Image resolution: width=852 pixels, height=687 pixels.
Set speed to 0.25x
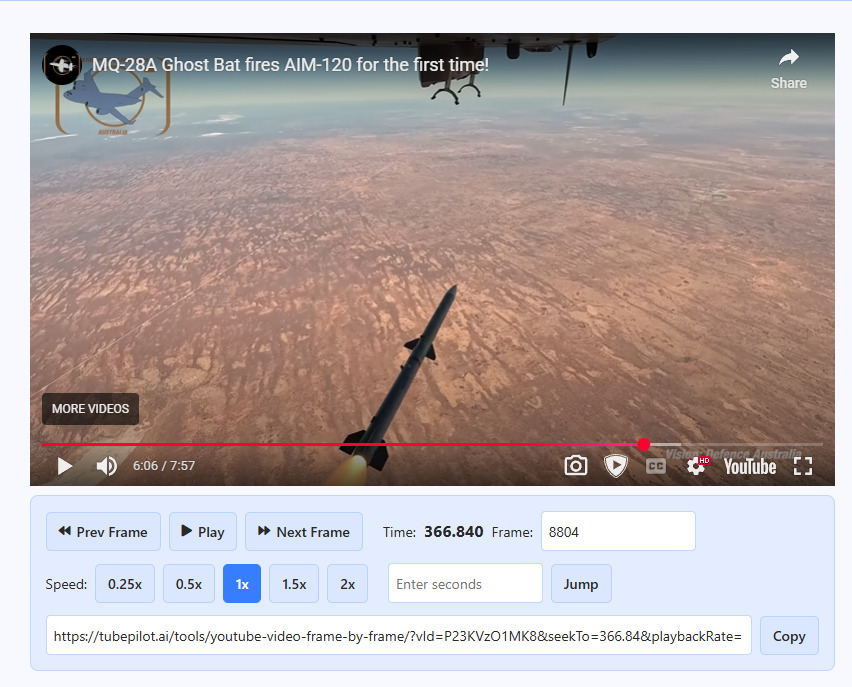point(125,584)
